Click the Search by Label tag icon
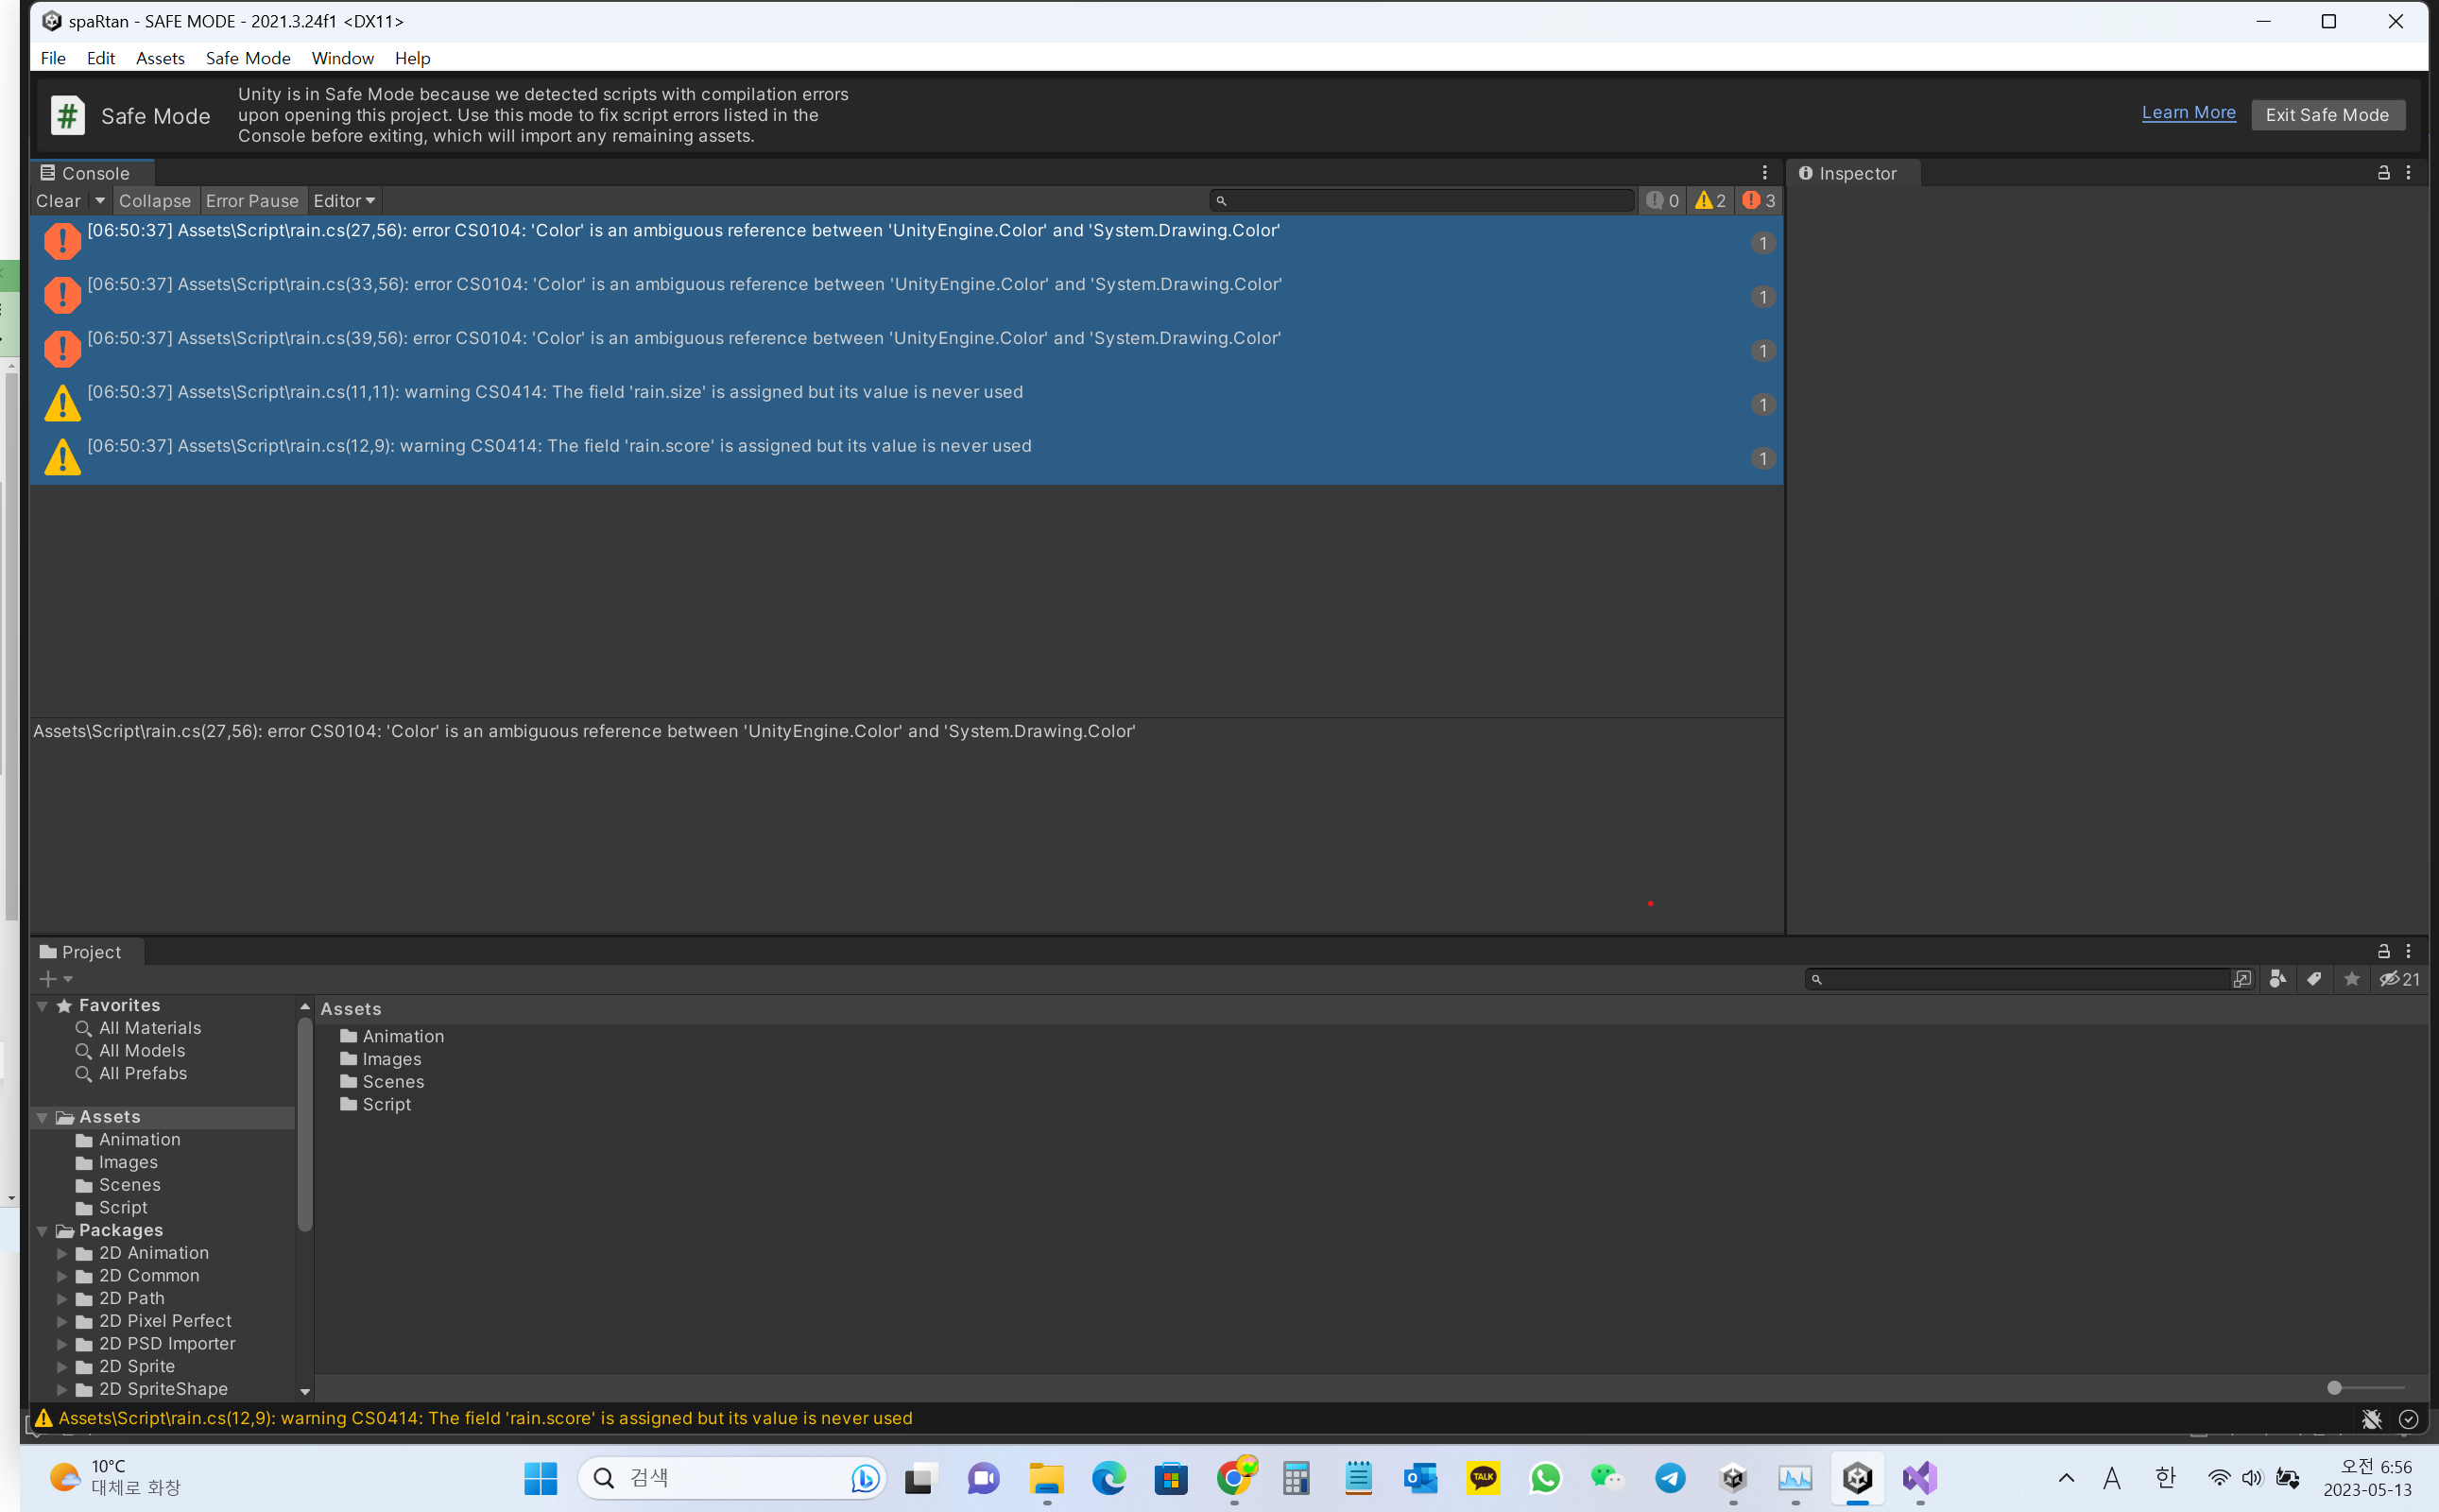Screen dimensions: 2439x1512 (x=2314, y=979)
